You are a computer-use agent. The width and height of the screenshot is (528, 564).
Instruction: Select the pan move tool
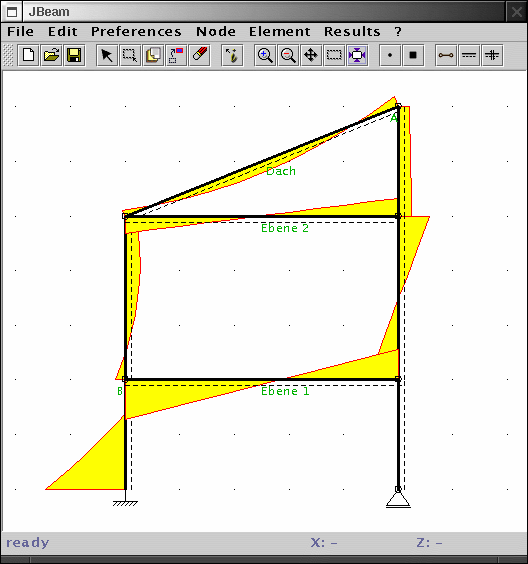coord(311,55)
